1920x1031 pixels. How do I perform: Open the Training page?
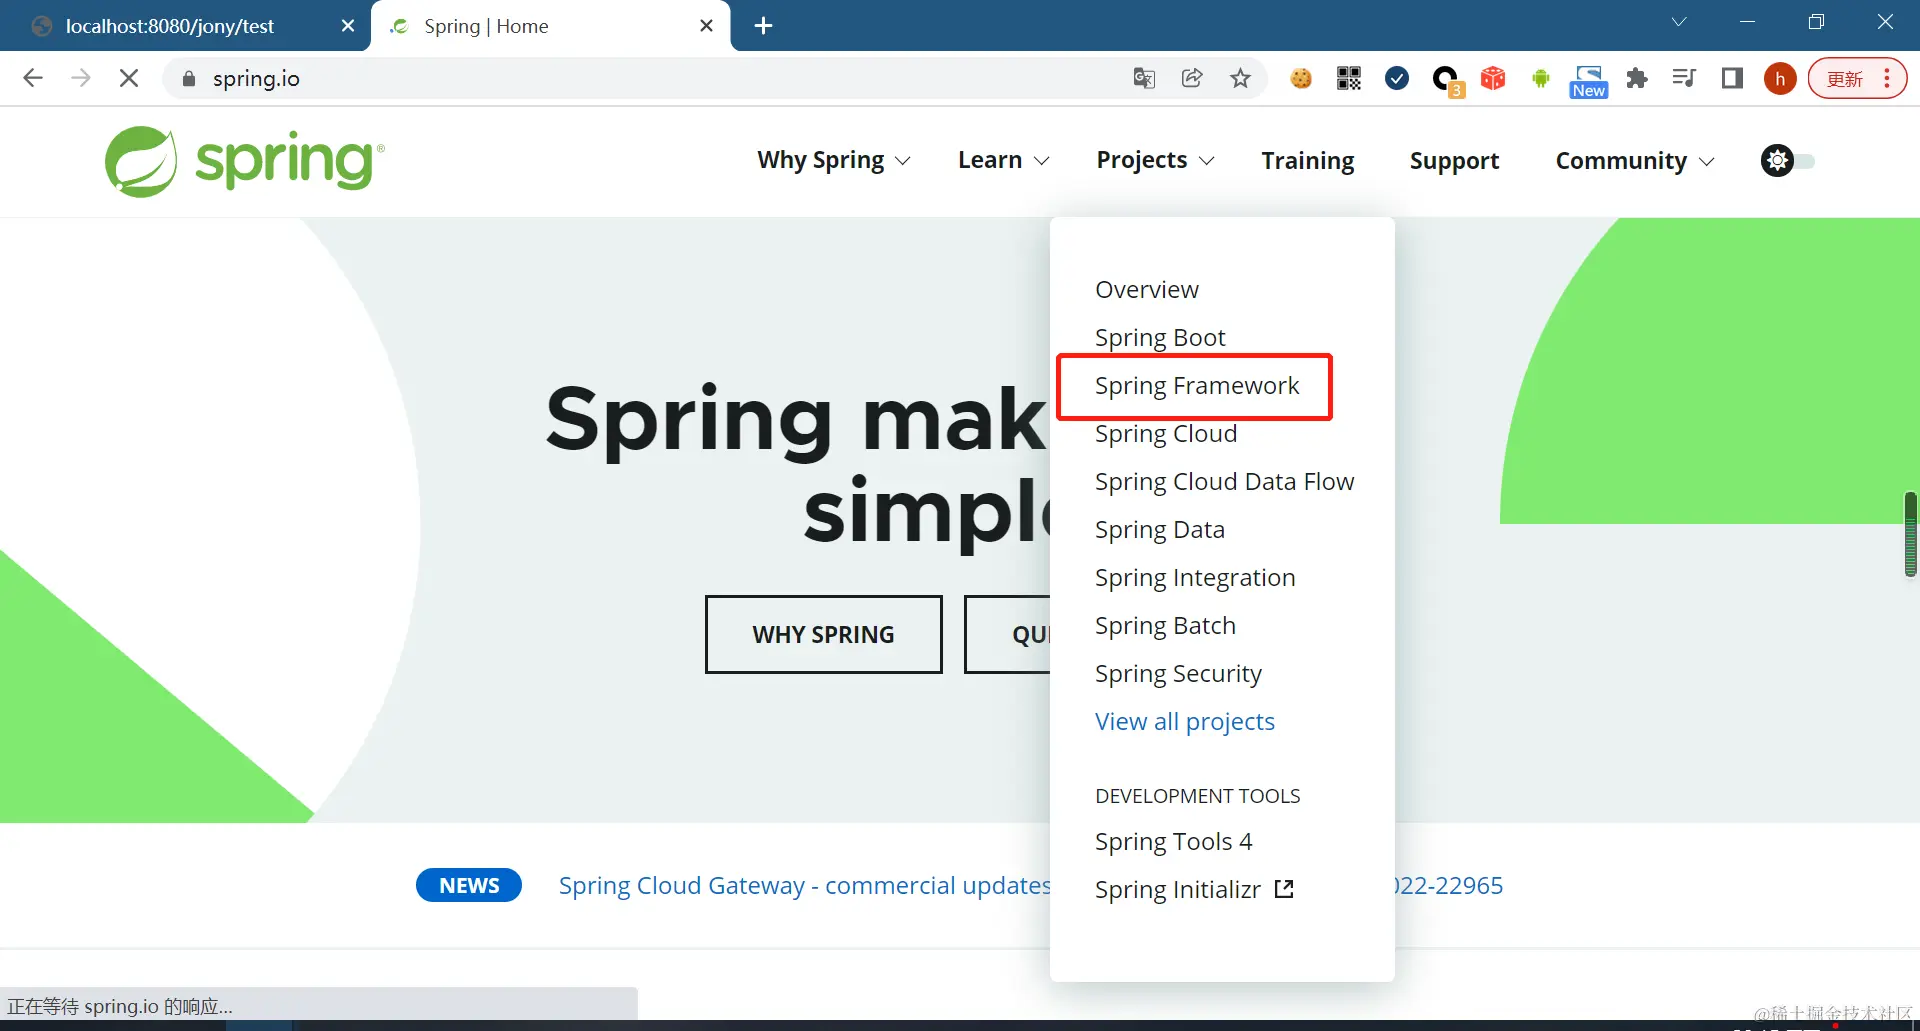(1308, 161)
